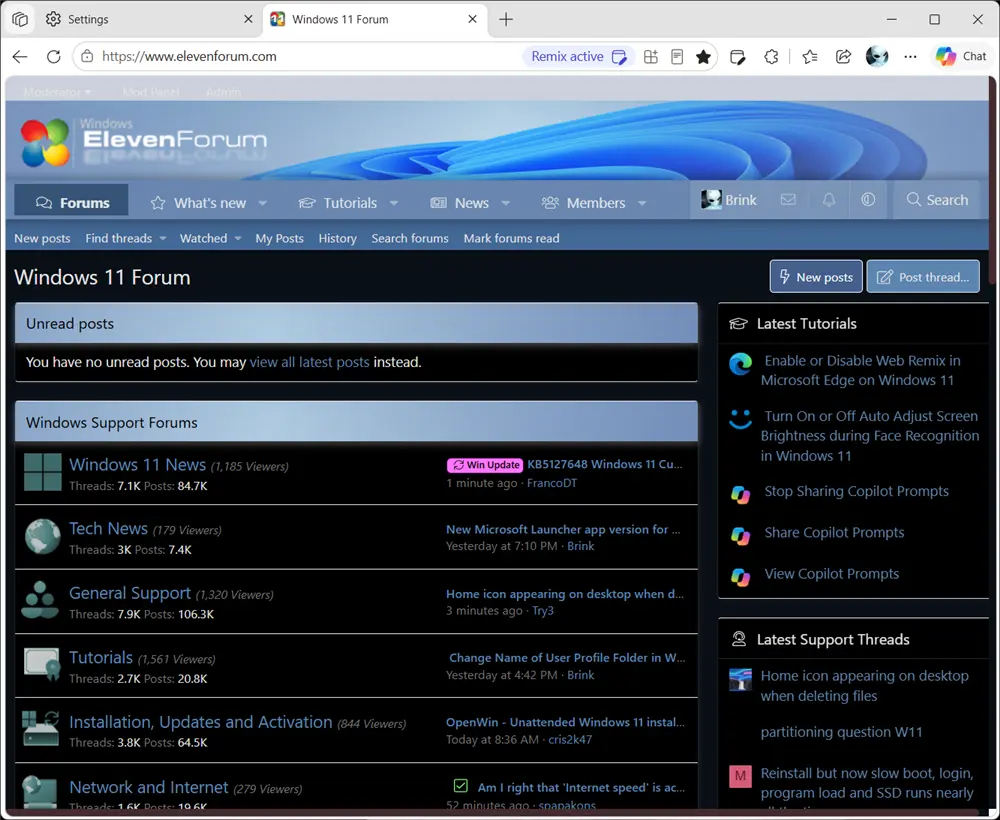Open What's new nav item
The width and height of the screenshot is (1000, 820).
[x=201, y=203]
